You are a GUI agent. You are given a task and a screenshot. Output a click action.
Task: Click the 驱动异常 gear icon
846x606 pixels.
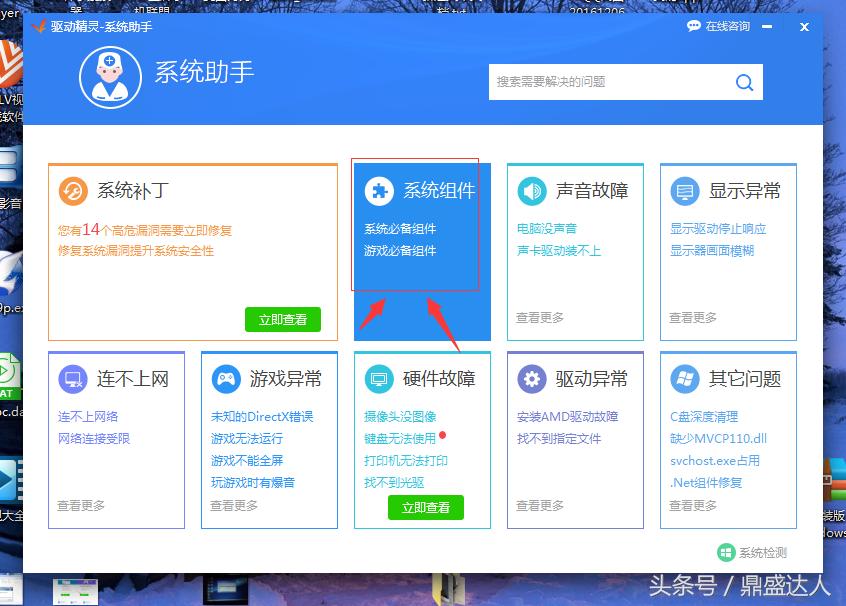(x=531, y=378)
